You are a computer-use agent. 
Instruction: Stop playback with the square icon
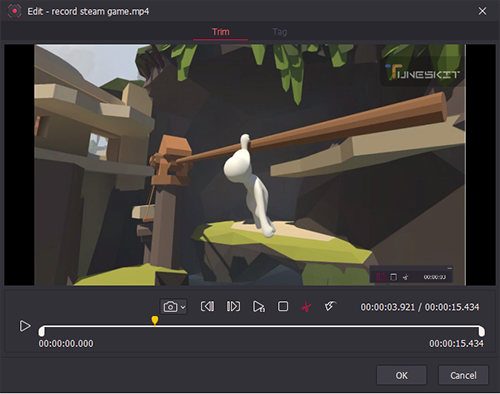pos(283,306)
